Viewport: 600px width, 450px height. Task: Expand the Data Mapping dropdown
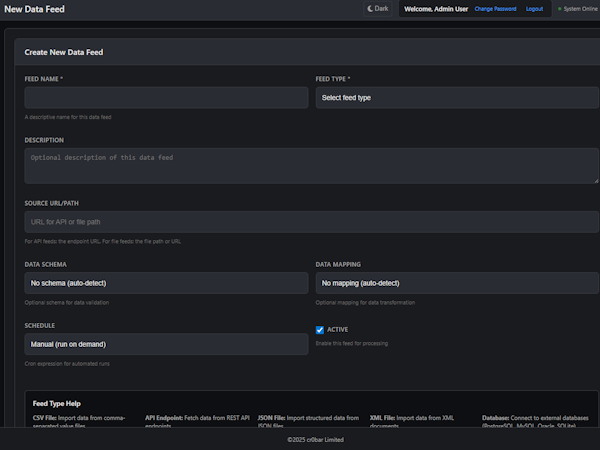click(457, 283)
